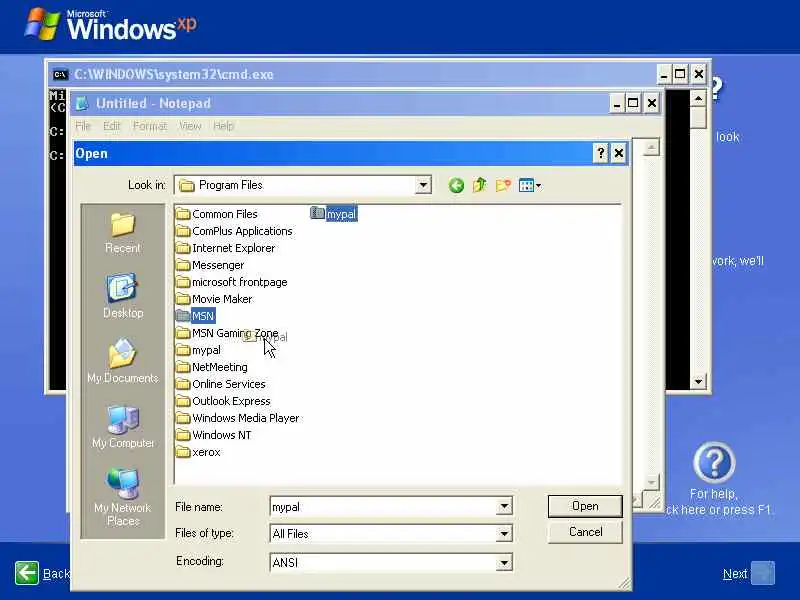Image resolution: width=800 pixels, height=600 pixels.
Task: Select the highlighted MSN folder
Action: [195, 316]
